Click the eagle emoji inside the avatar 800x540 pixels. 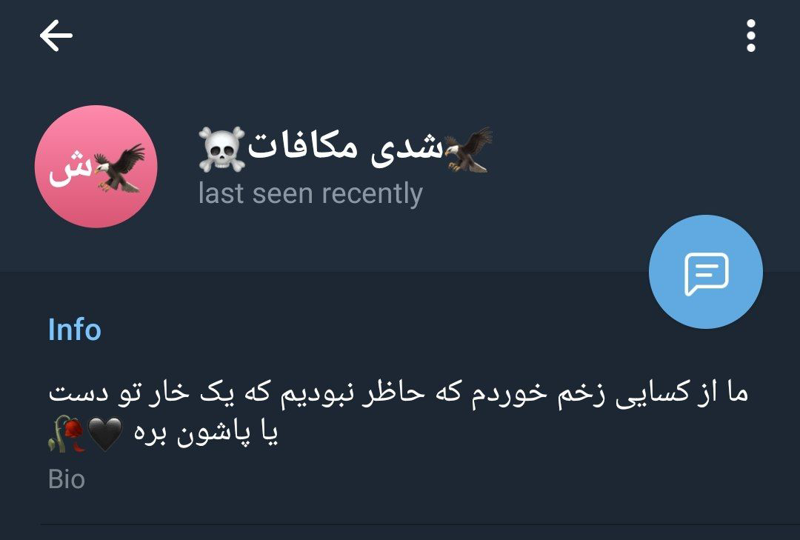[x=120, y=168]
